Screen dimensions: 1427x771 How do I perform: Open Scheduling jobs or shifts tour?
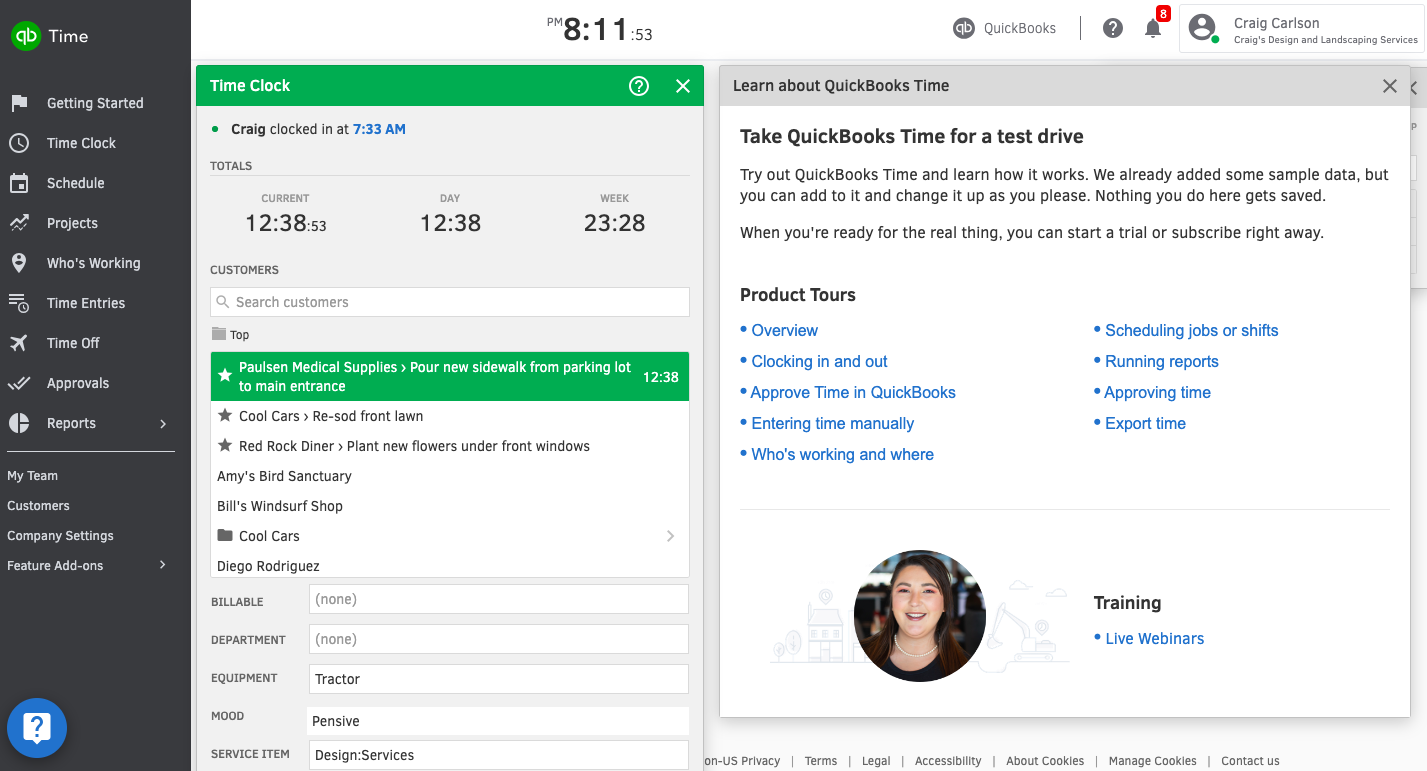(1192, 331)
